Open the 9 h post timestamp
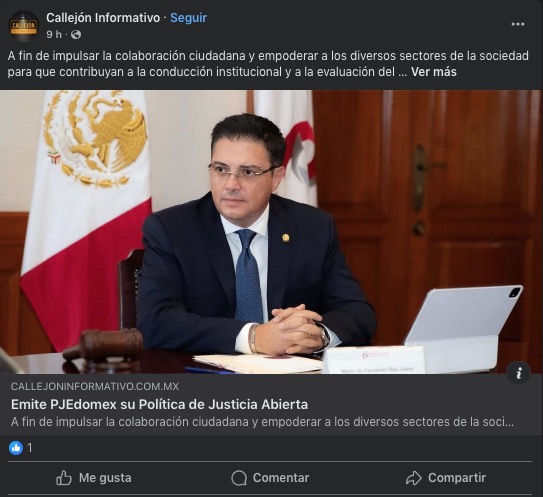 (x=54, y=35)
